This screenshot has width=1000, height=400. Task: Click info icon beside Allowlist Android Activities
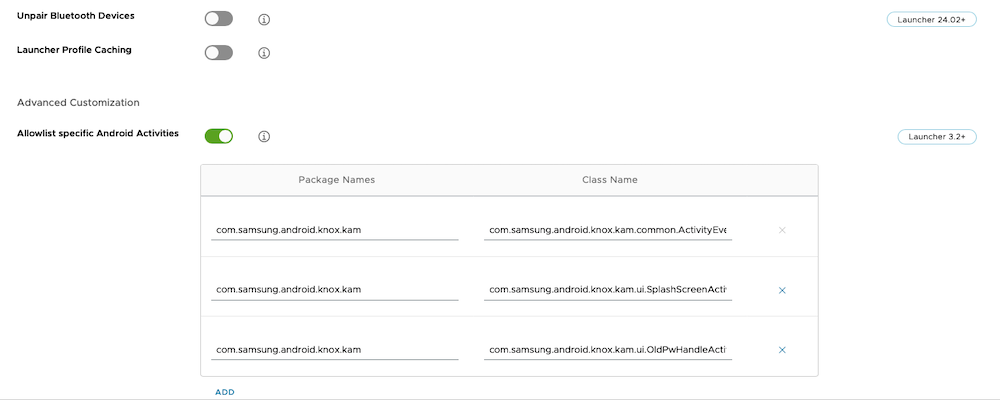[x=264, y=136]
